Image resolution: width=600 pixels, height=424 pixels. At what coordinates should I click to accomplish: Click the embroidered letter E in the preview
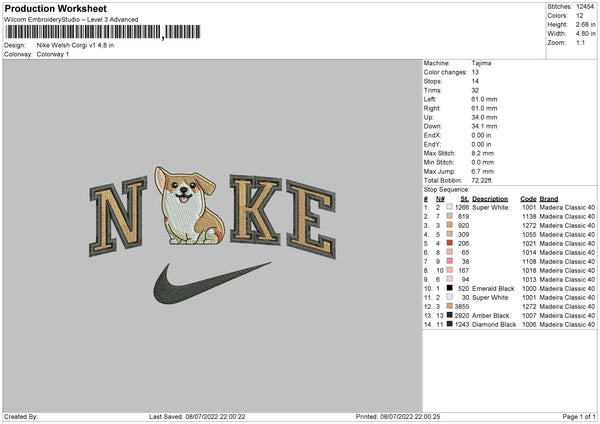(x=311, y=219)
